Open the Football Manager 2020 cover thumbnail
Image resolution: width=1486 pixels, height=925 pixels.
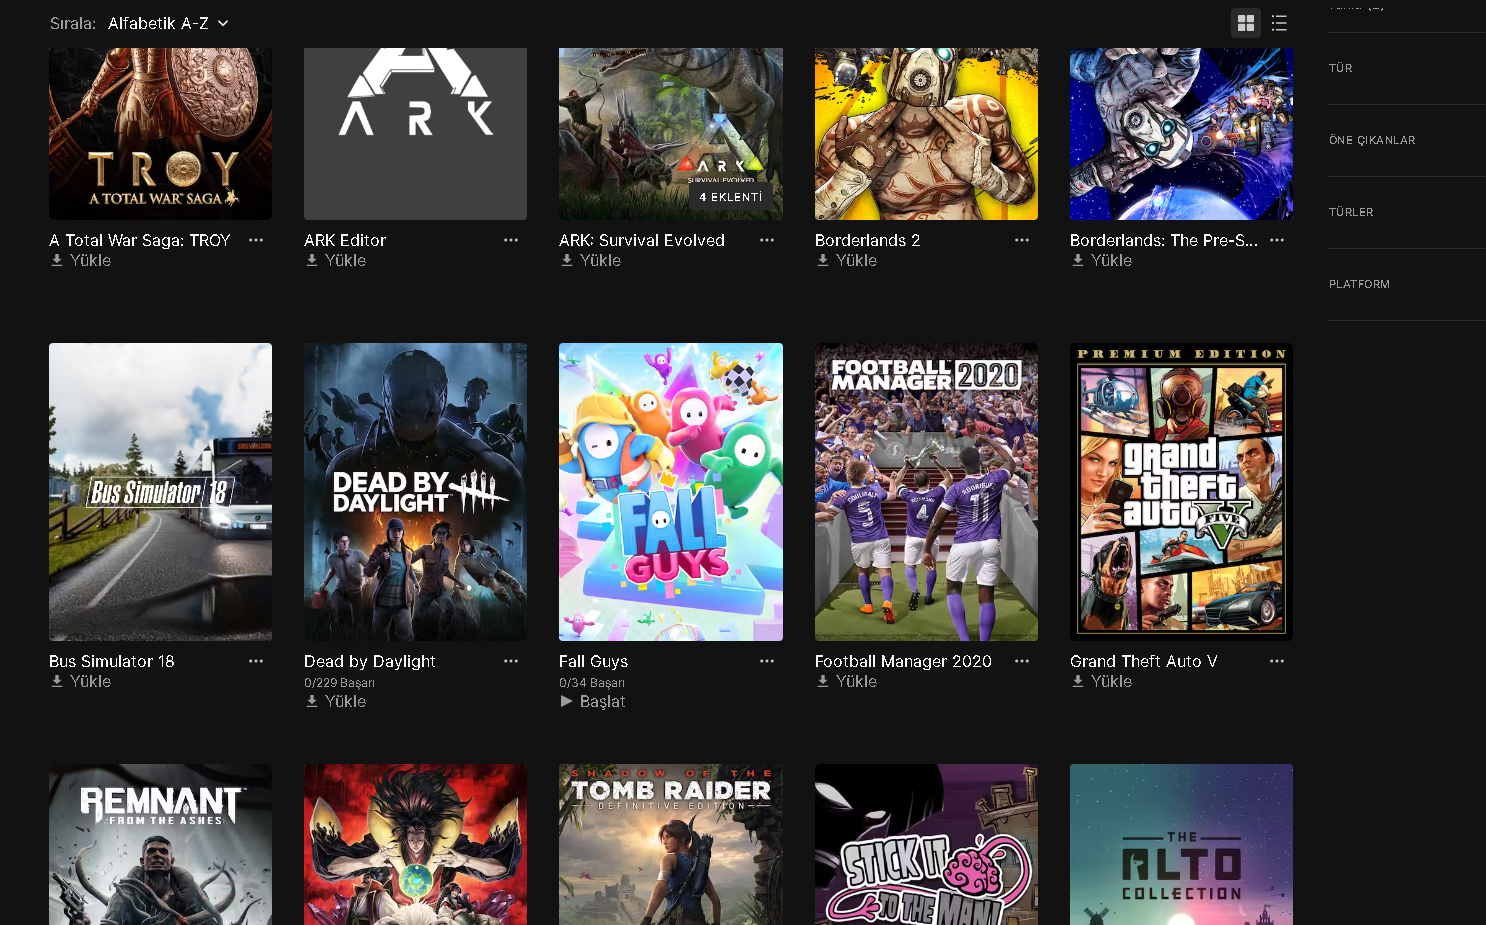[926, 492]
